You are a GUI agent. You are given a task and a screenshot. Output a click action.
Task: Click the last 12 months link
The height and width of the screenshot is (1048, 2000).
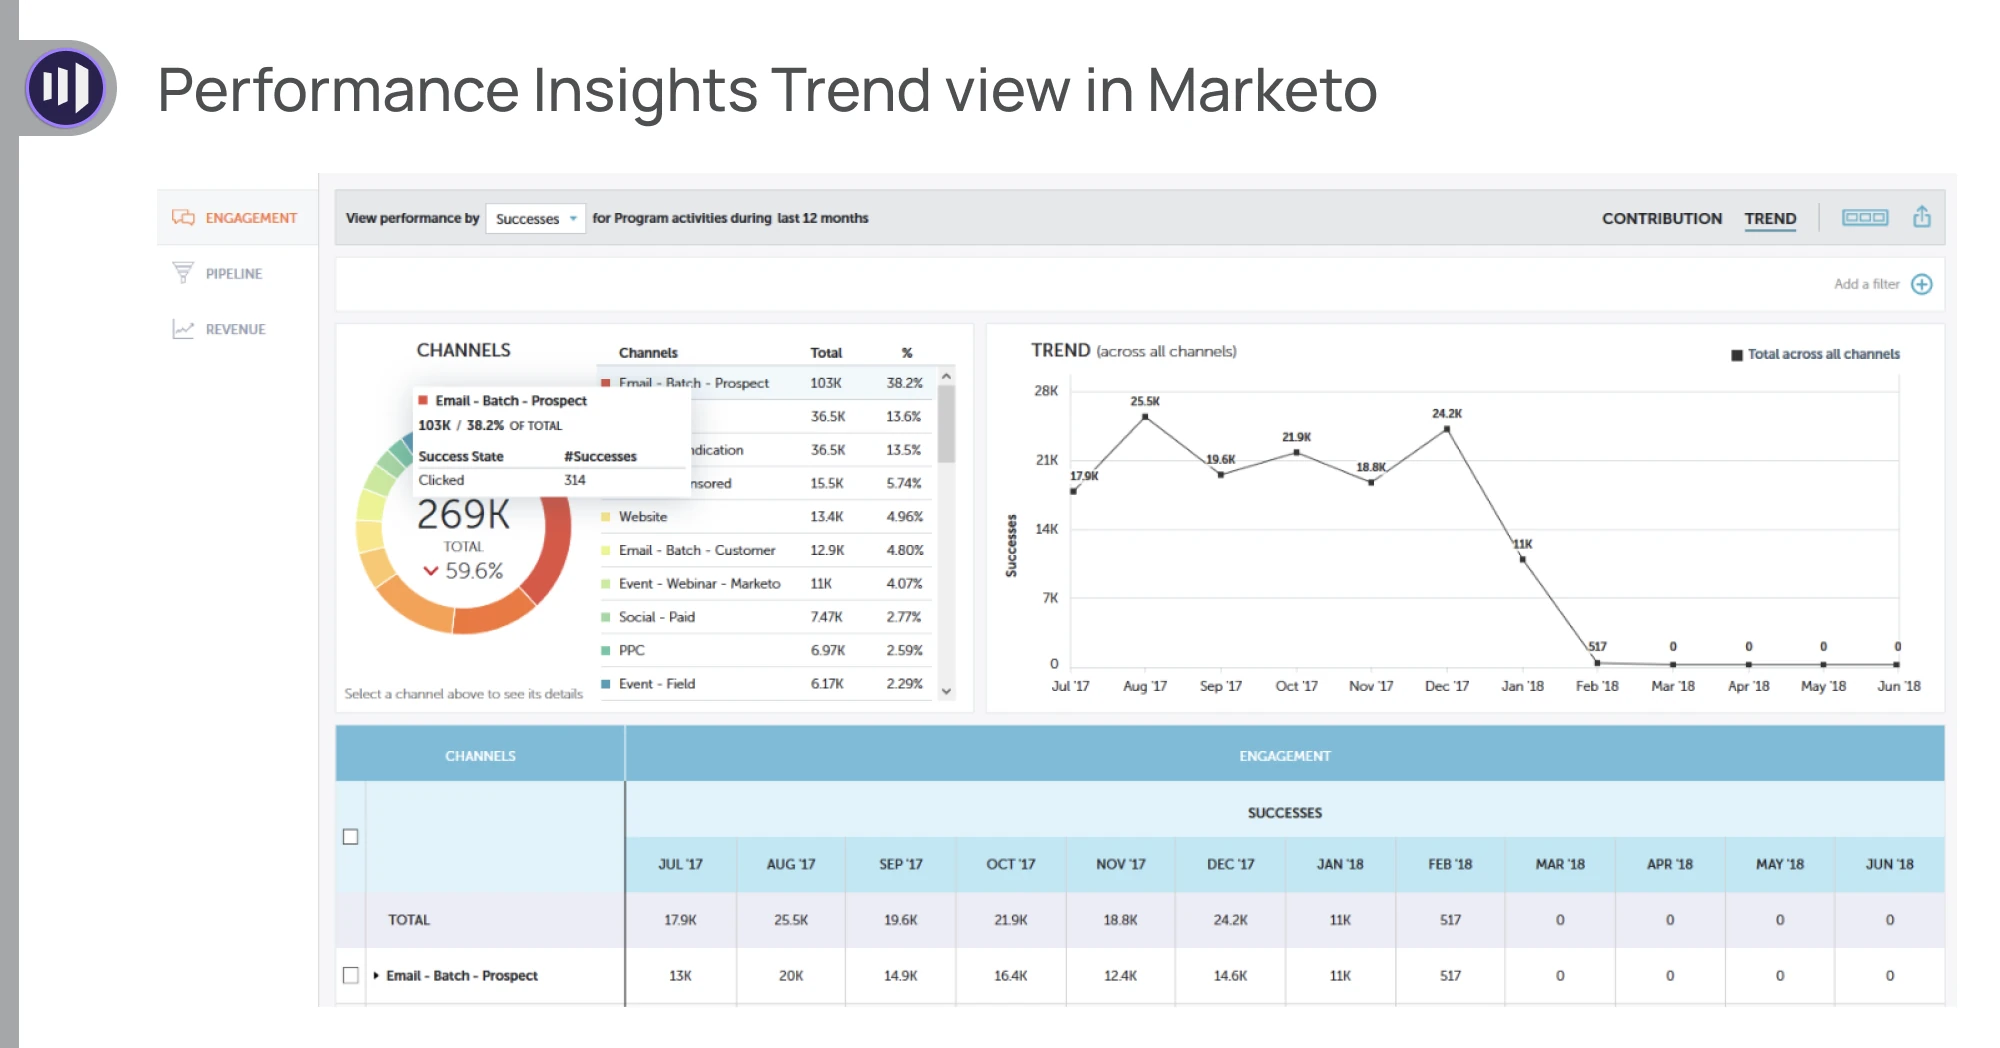[x=822, y=218]
